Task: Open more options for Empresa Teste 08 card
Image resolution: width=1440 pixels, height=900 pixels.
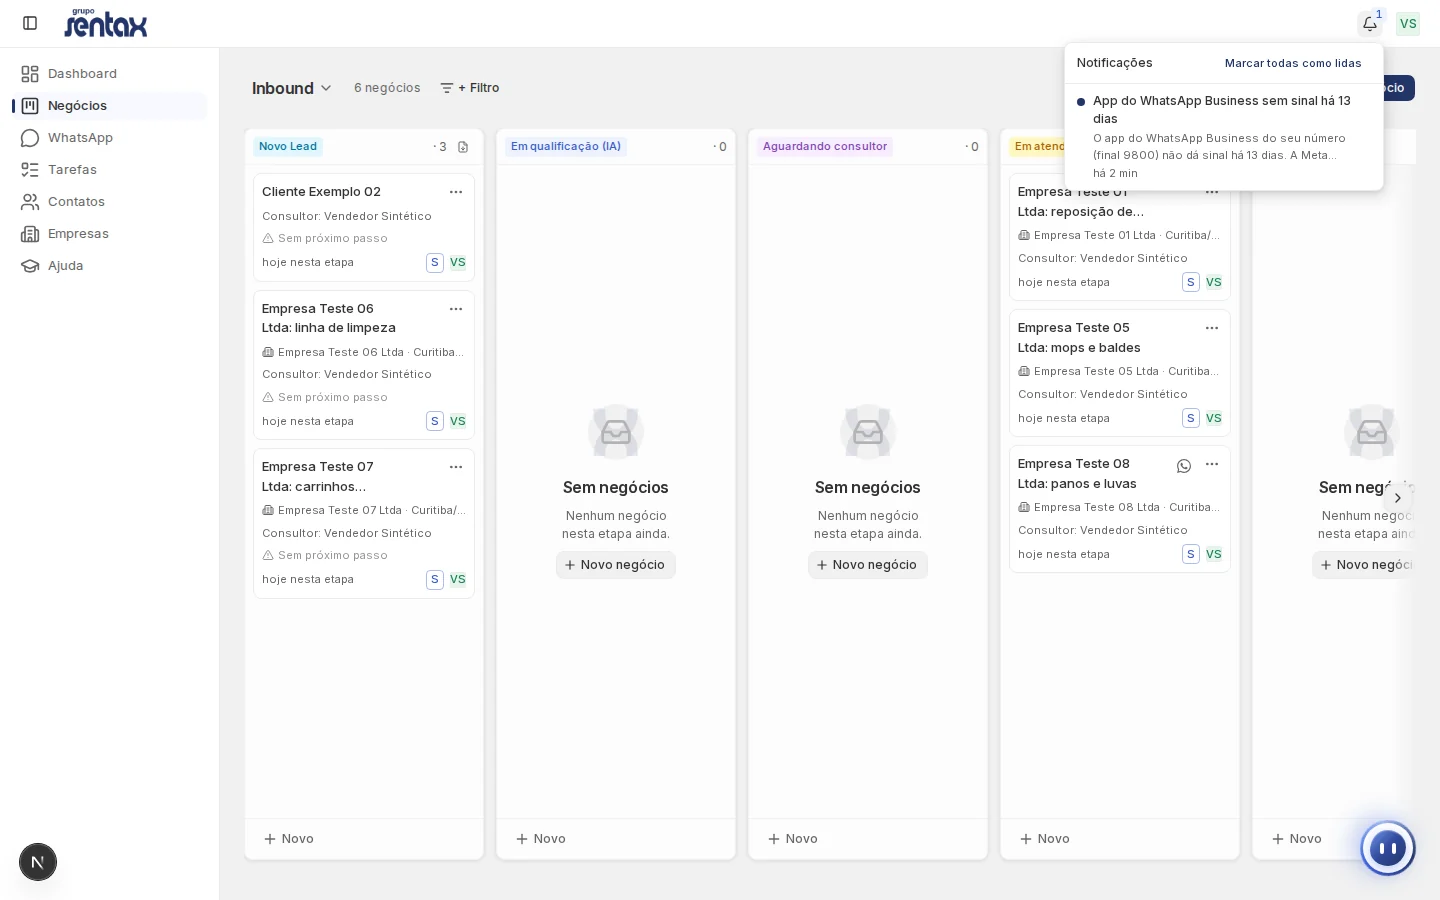Action: point(1212,464)
